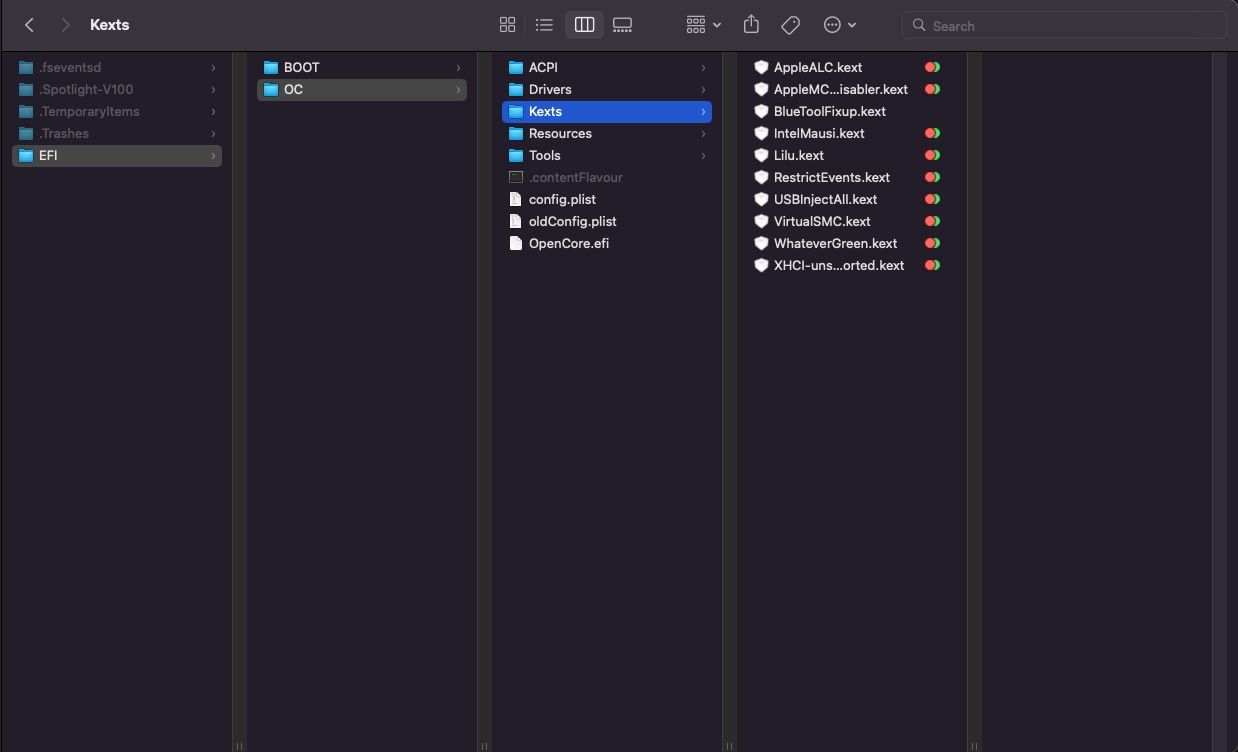
Task: Select the .Trashes folder
Action: (x=117, y=133)
